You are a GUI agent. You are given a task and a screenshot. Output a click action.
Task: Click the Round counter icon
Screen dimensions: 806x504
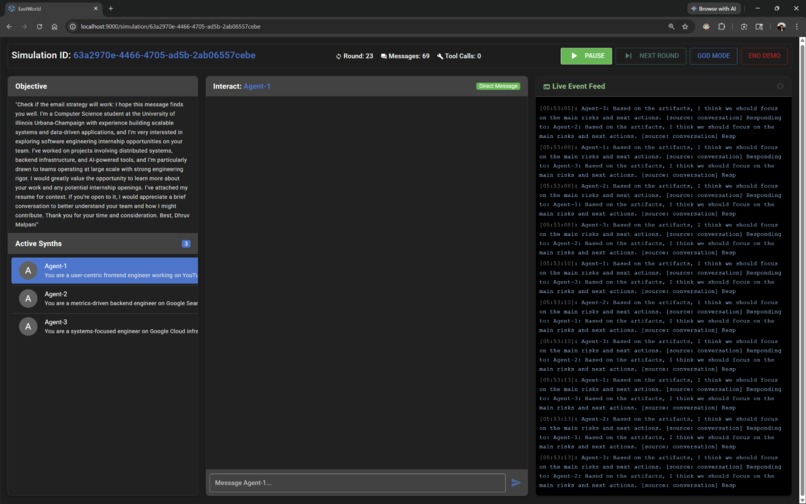pyautogui.click(x=338, y=56)
